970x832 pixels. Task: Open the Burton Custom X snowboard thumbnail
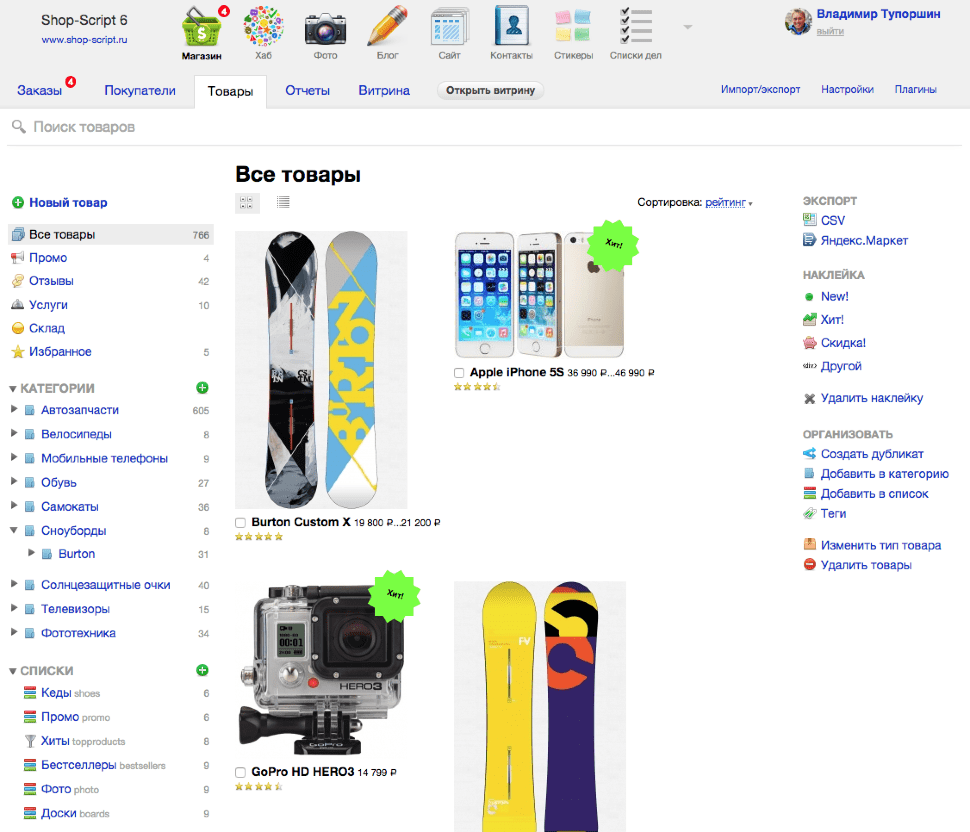coord(321,369)
